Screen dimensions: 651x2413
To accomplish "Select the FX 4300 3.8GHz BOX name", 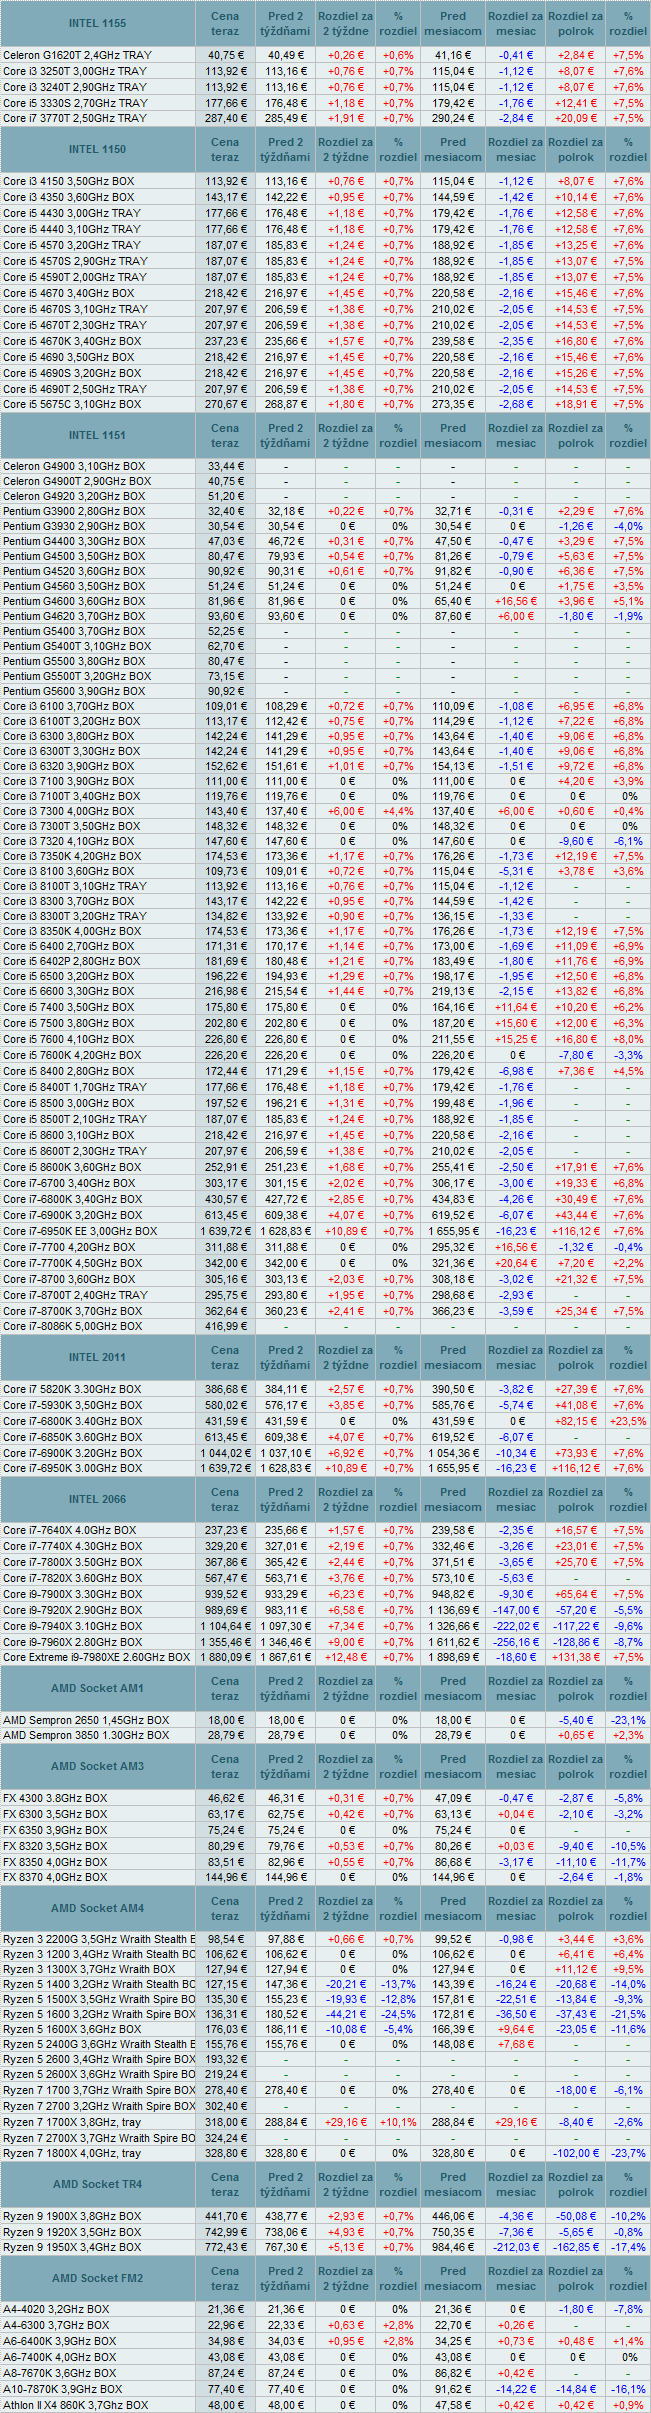I will click(55, 1798).
